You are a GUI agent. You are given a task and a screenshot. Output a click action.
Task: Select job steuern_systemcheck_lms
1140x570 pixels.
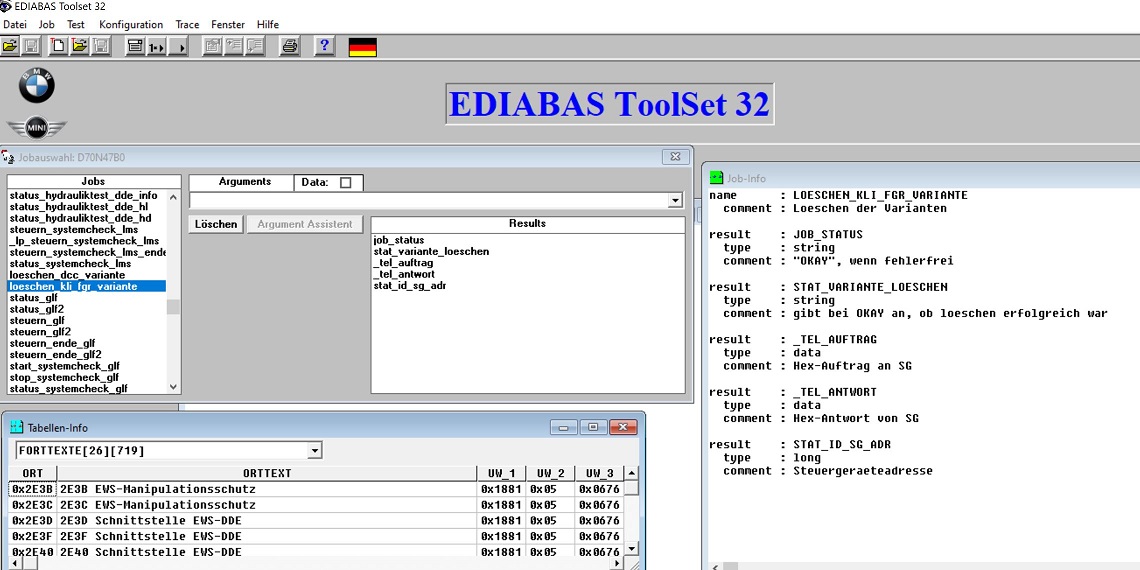click(87, 230)
